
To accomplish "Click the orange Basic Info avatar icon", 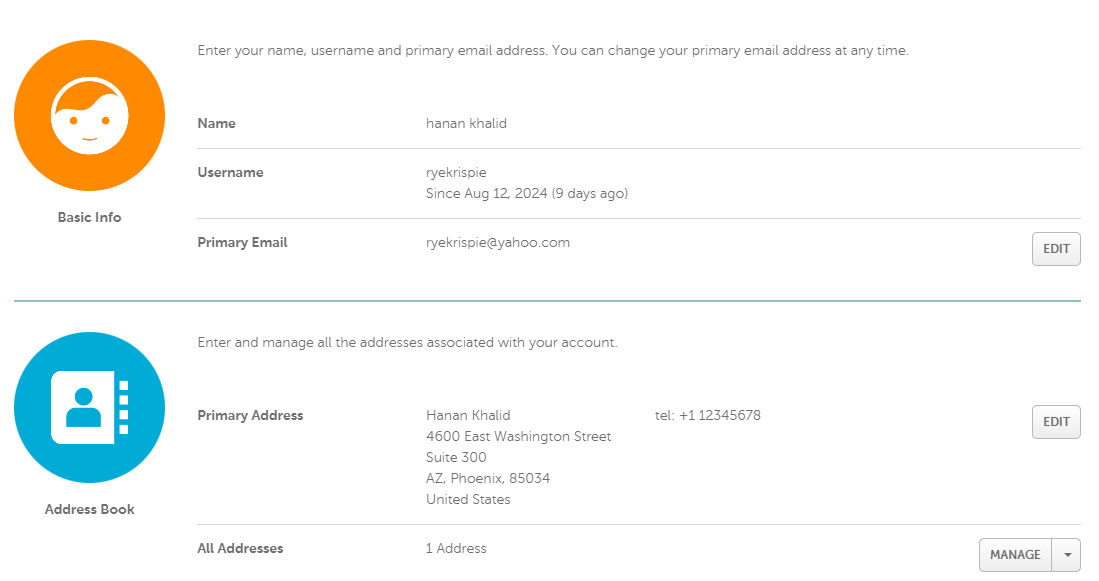I will (89, 115).
